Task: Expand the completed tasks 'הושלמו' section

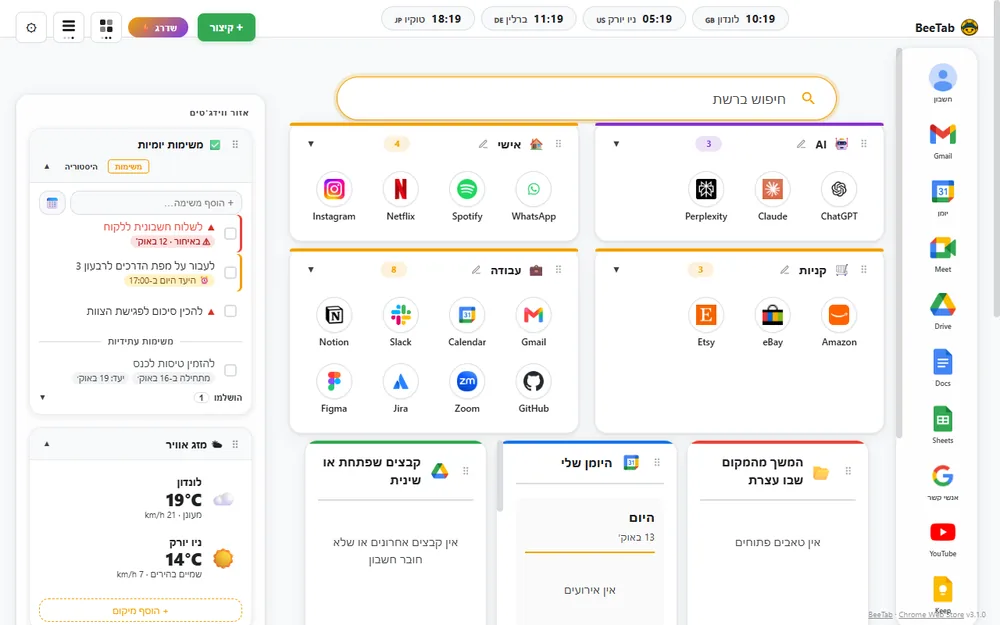Action: (x=43, y=397)
